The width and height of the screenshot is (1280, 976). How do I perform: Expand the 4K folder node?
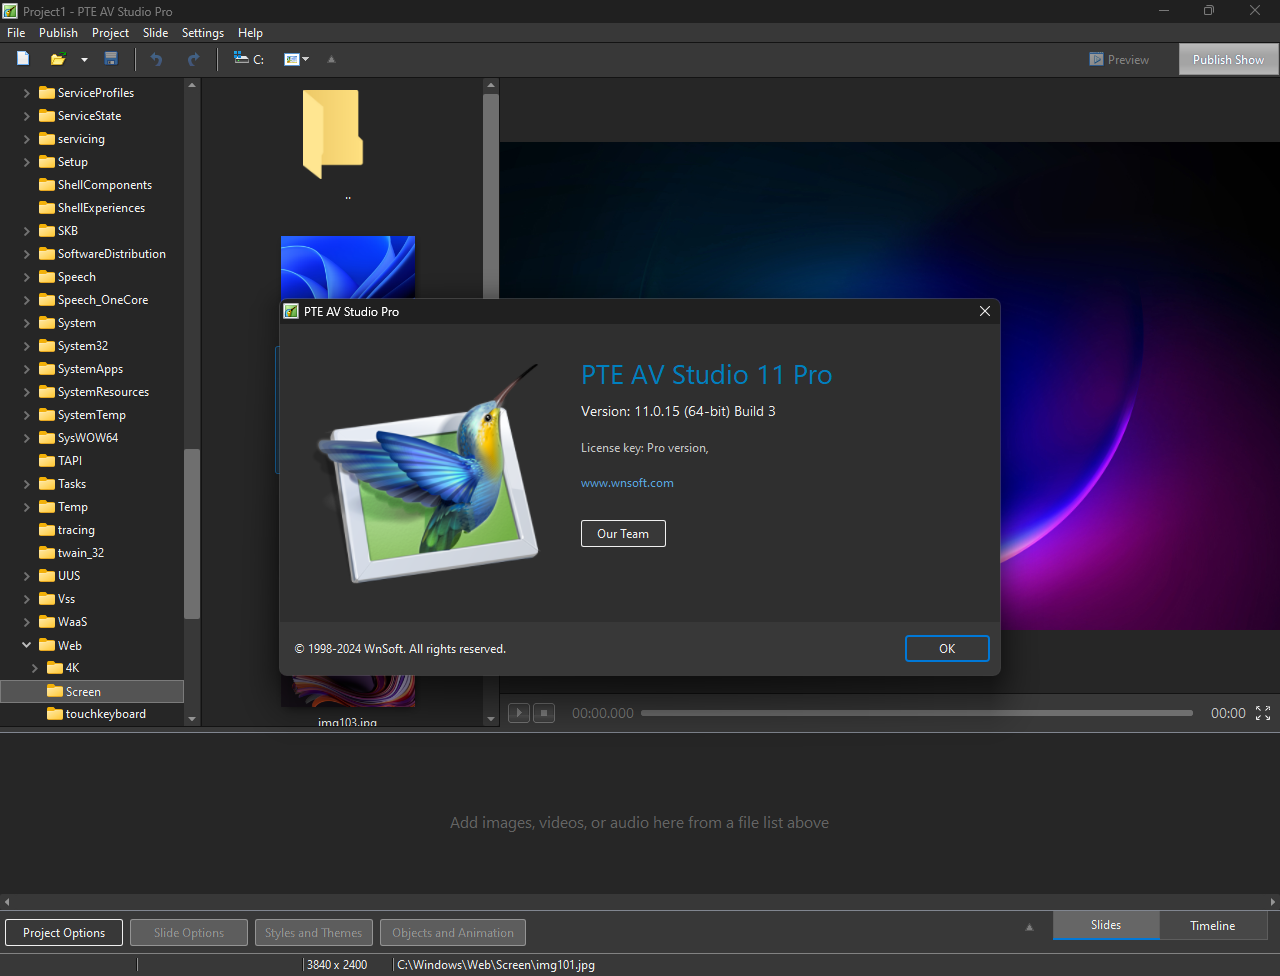click(x=35, y=668)
